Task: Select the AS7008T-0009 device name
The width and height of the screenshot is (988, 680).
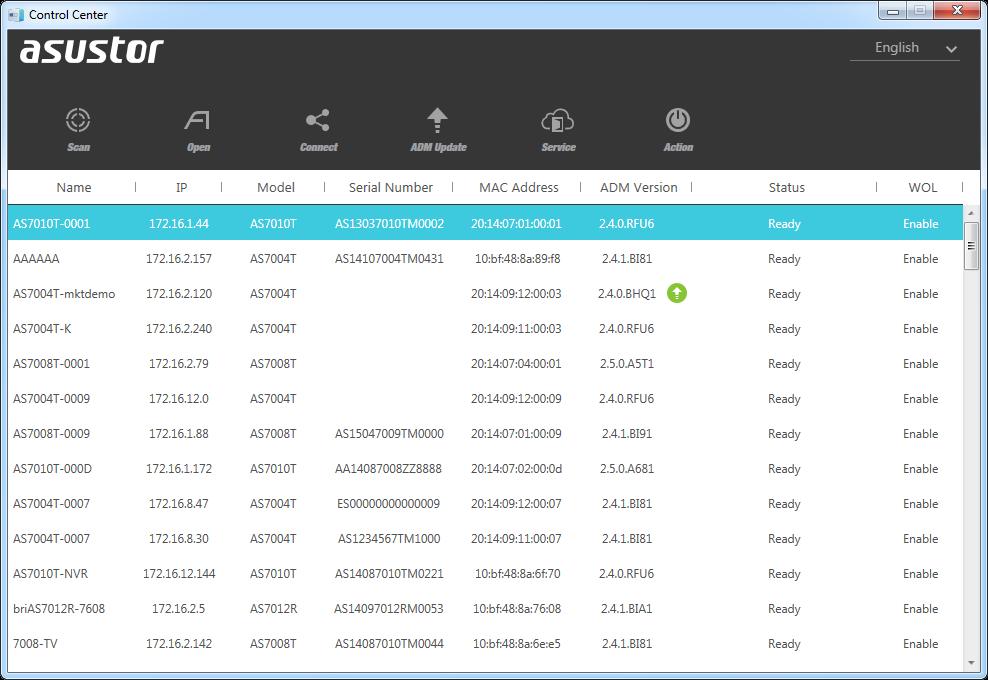Action: (x=52, y=434)
